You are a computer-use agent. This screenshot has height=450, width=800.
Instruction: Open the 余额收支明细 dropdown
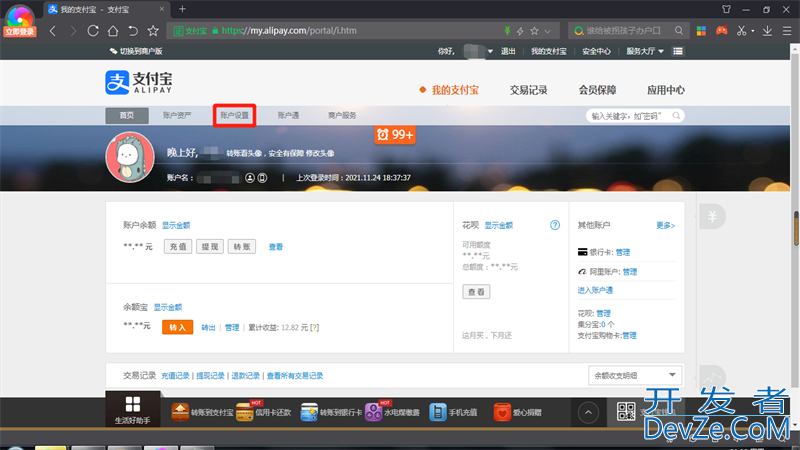pos(635,376)
